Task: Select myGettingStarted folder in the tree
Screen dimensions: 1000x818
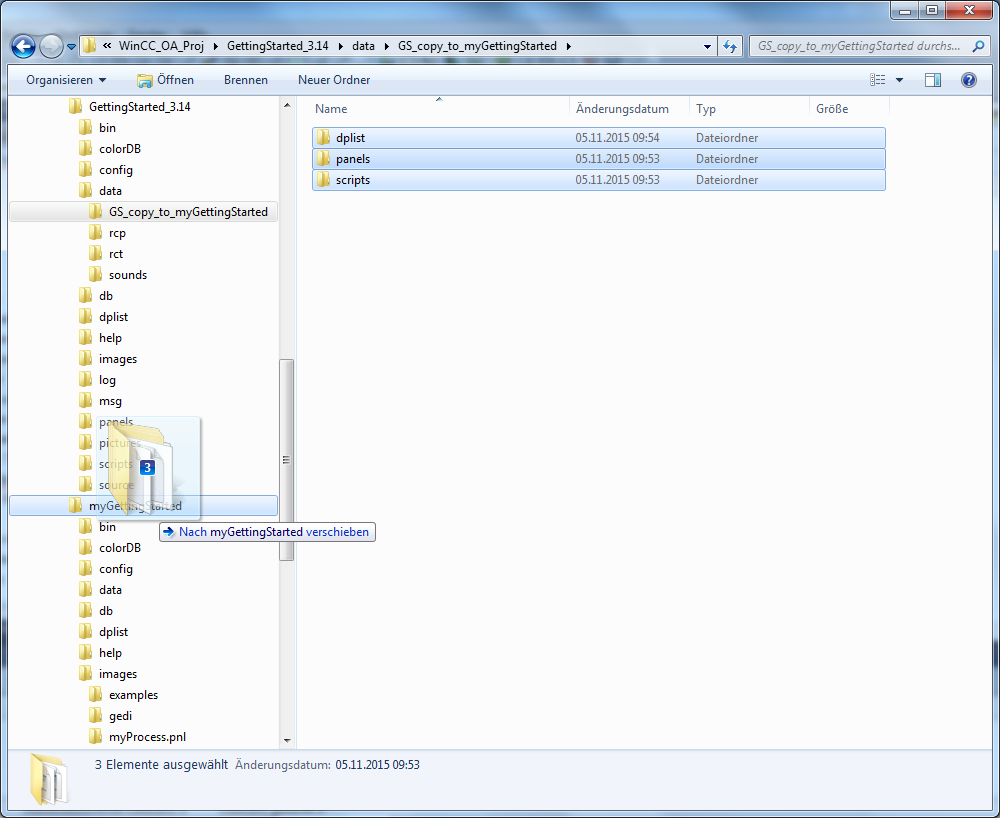Action: click(135, 506)
